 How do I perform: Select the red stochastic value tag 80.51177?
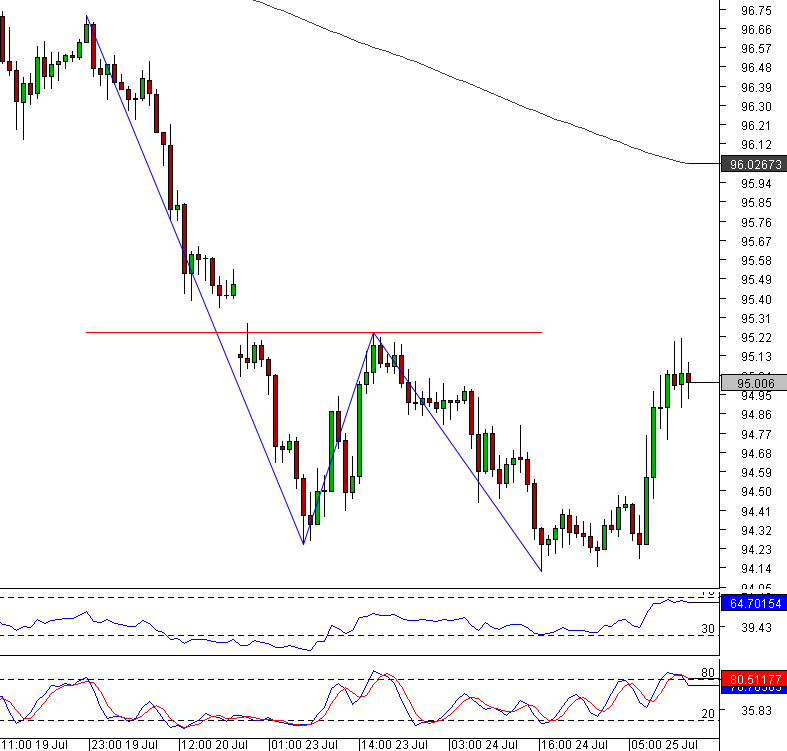point(755,676)
